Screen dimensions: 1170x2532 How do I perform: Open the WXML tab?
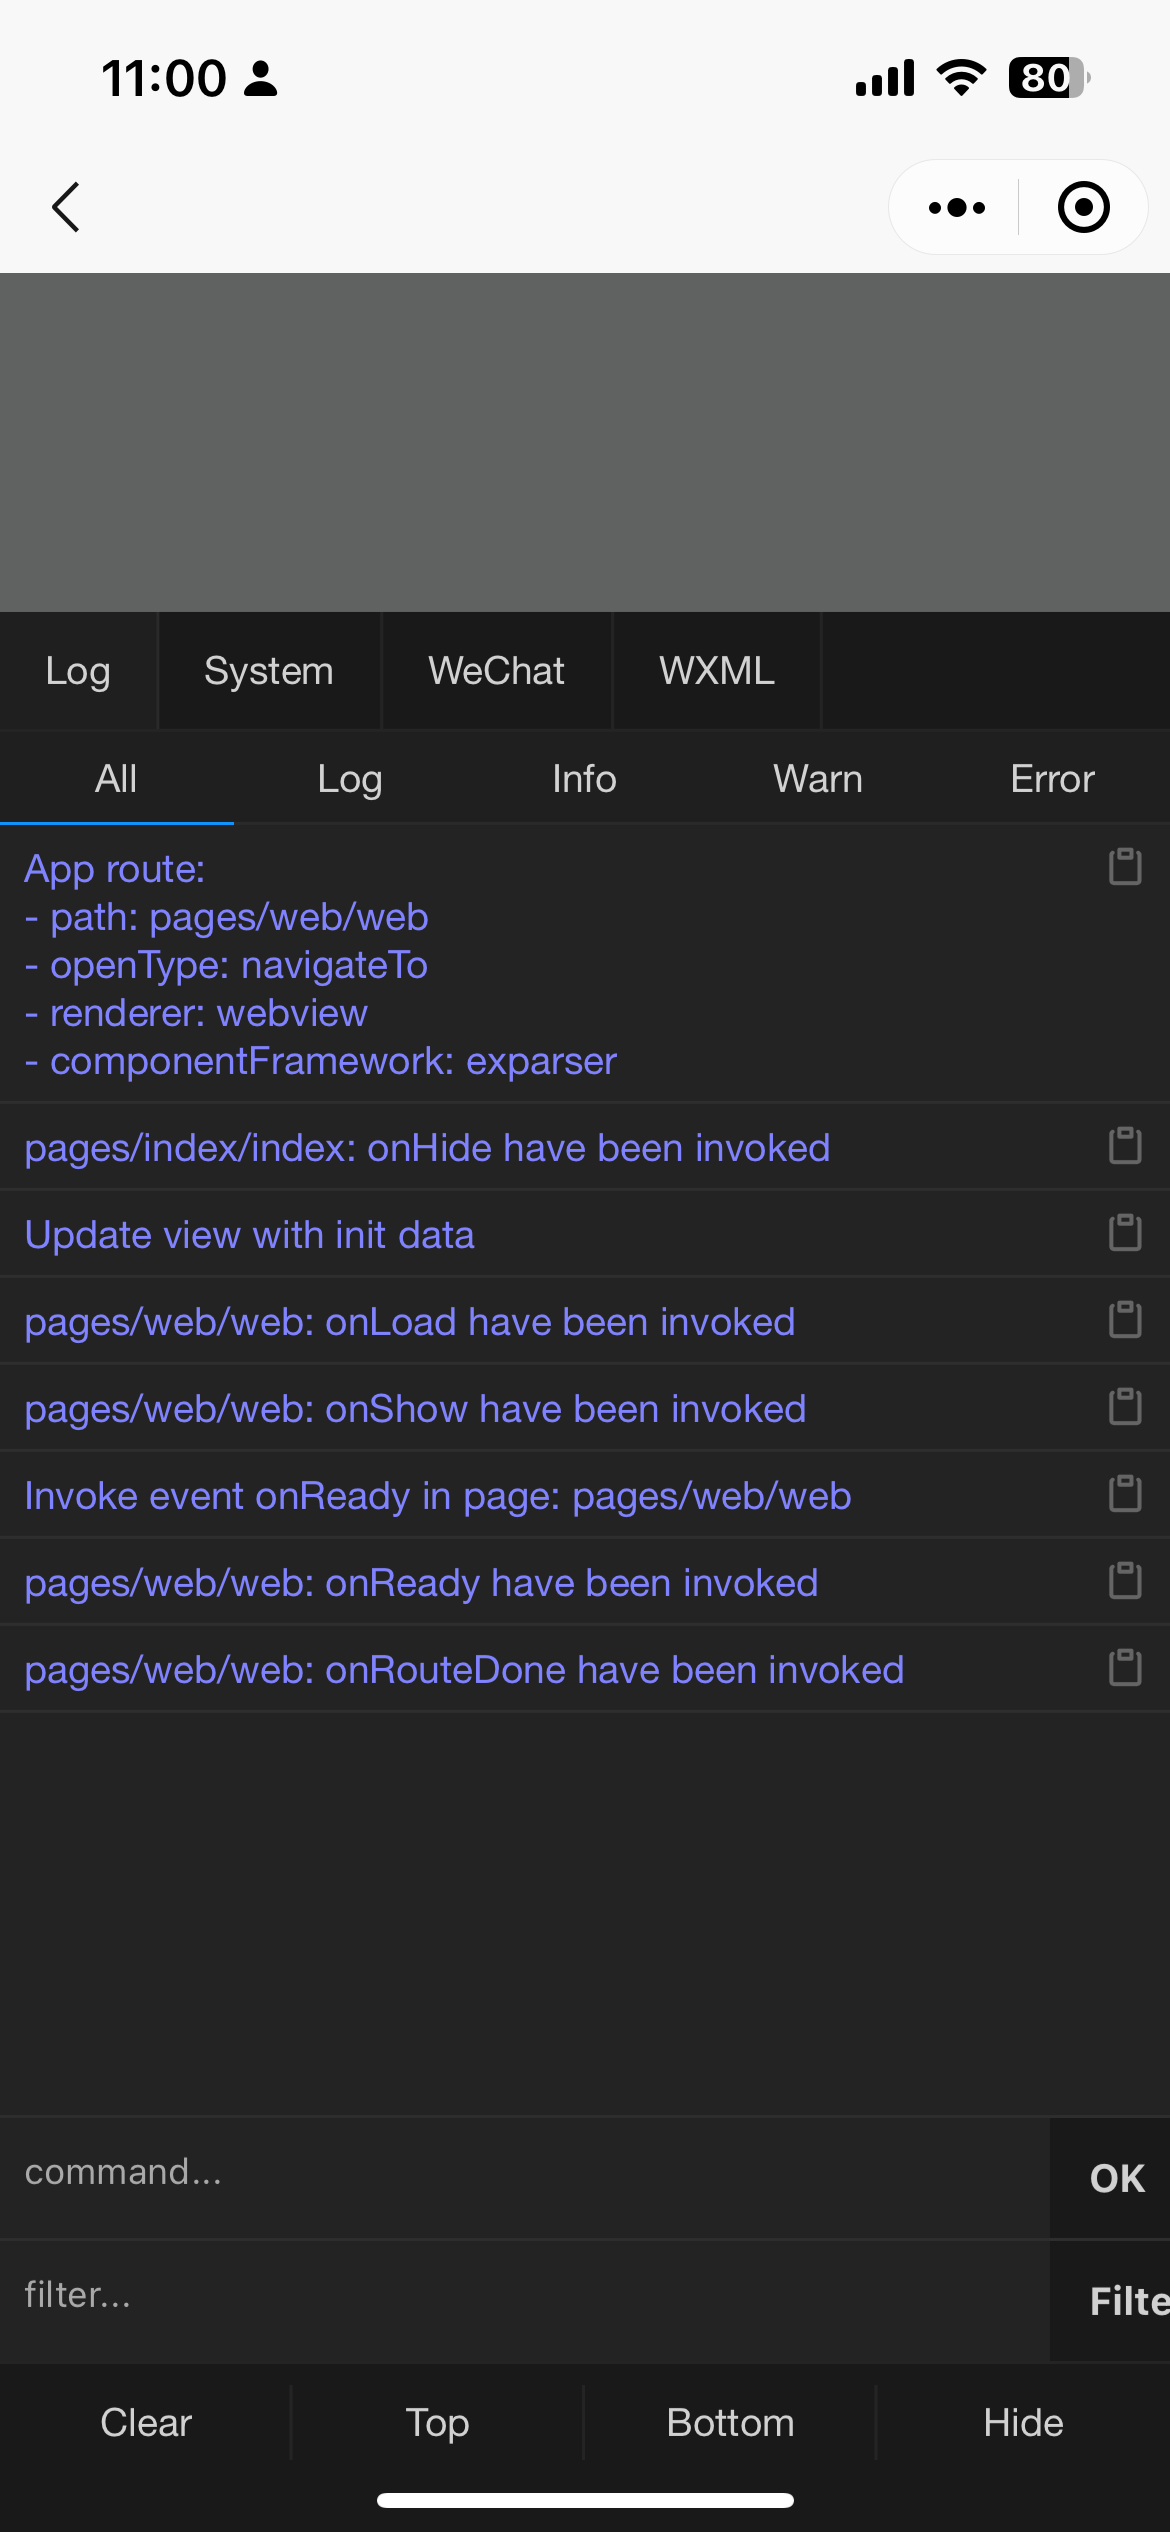[x=716, y=671]
